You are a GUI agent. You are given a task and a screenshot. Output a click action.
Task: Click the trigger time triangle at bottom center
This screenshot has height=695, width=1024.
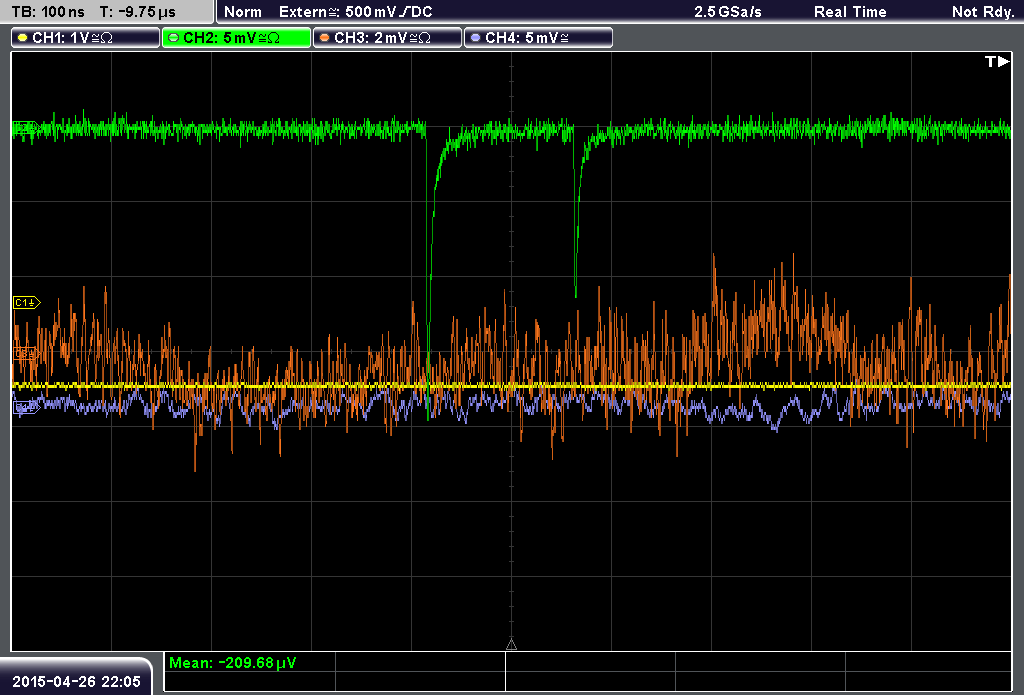click(511, 645)
